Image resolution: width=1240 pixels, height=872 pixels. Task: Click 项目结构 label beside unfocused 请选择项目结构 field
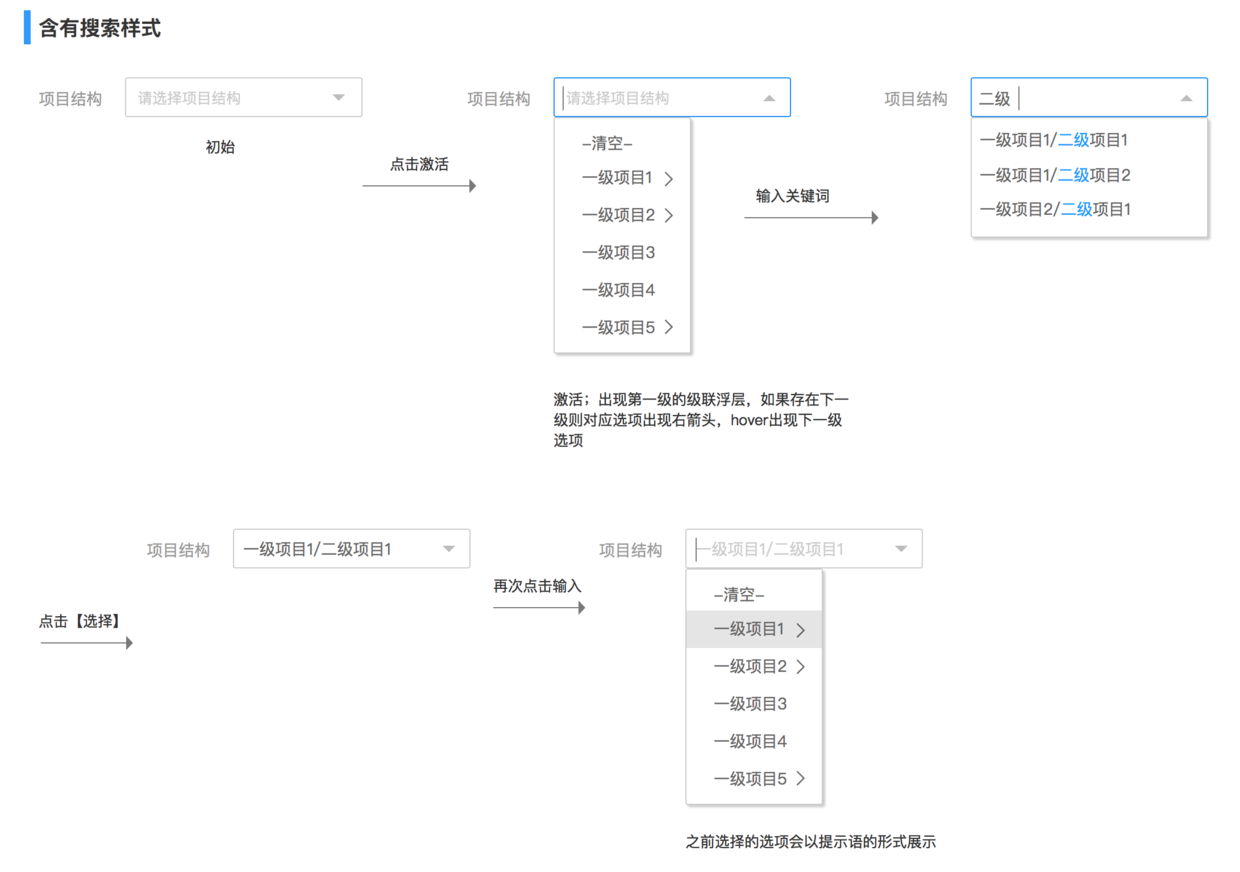coord(70,99)
